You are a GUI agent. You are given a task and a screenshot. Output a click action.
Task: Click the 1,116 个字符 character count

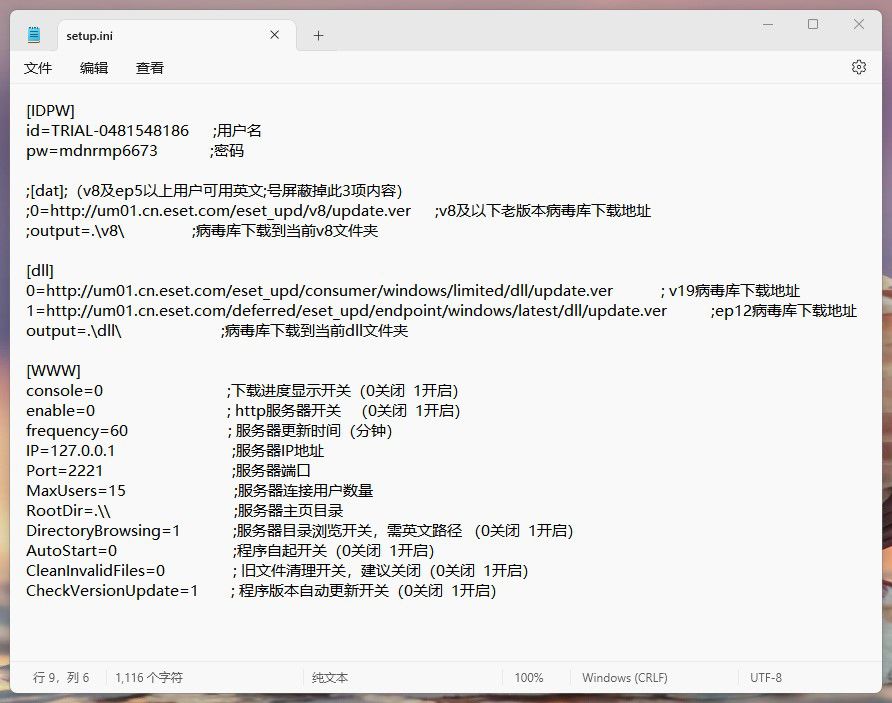pyautogui.click(x=149, y=677)
